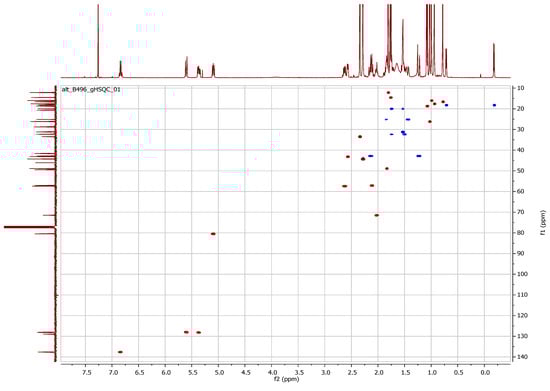
Task: Pick the cross peak at 6.85 / 138 ppm
Action: (120, 352)
